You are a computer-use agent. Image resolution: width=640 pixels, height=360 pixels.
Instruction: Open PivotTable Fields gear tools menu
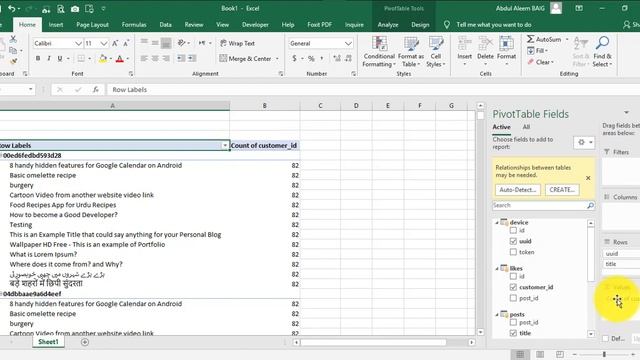tap(584, 142)
